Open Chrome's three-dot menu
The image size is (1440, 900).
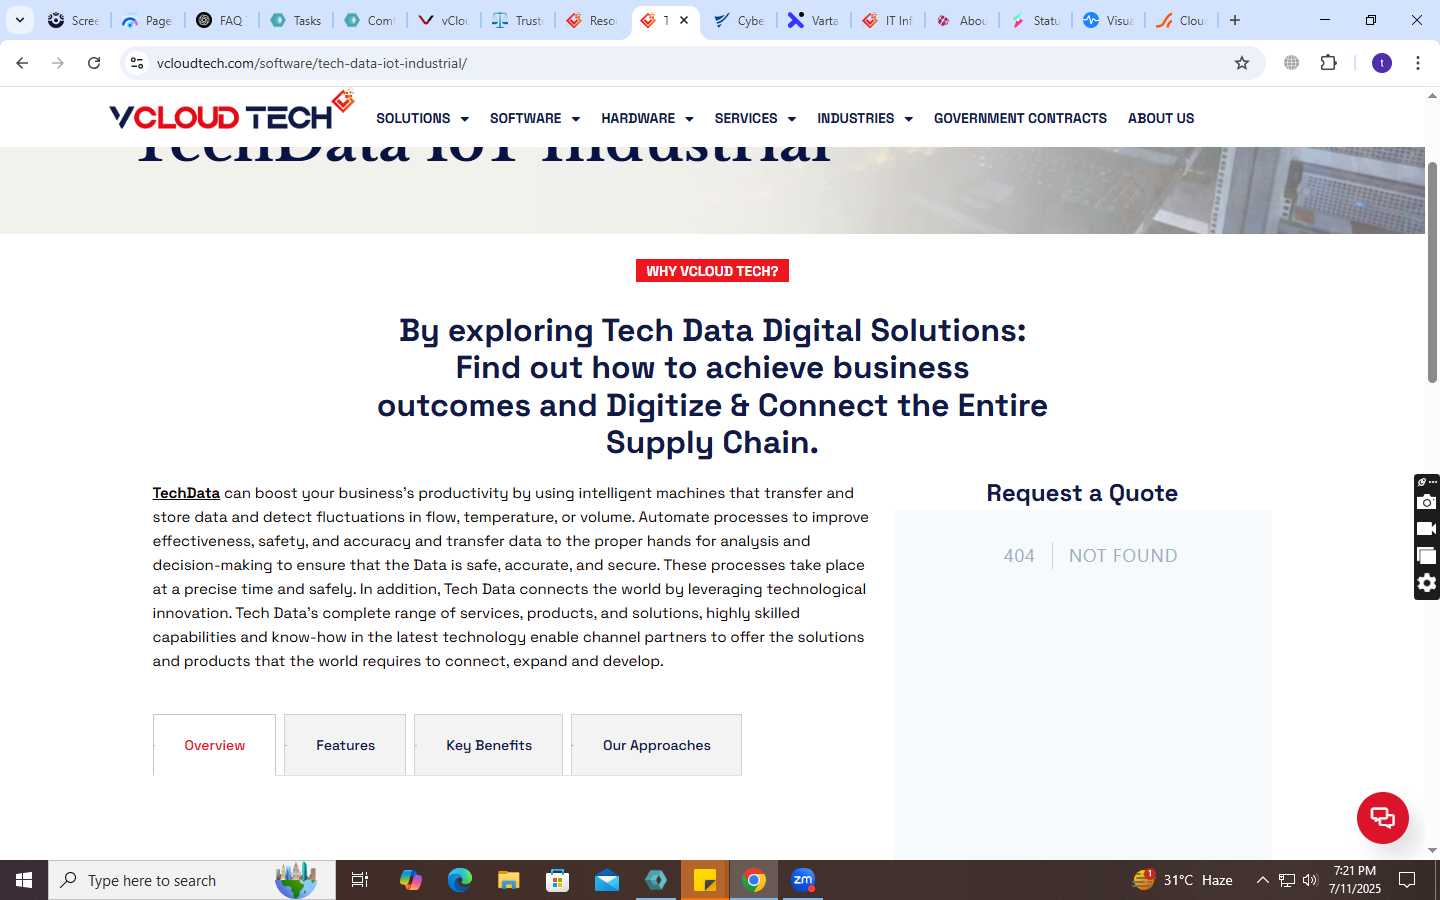click(x=1418, y=63)
